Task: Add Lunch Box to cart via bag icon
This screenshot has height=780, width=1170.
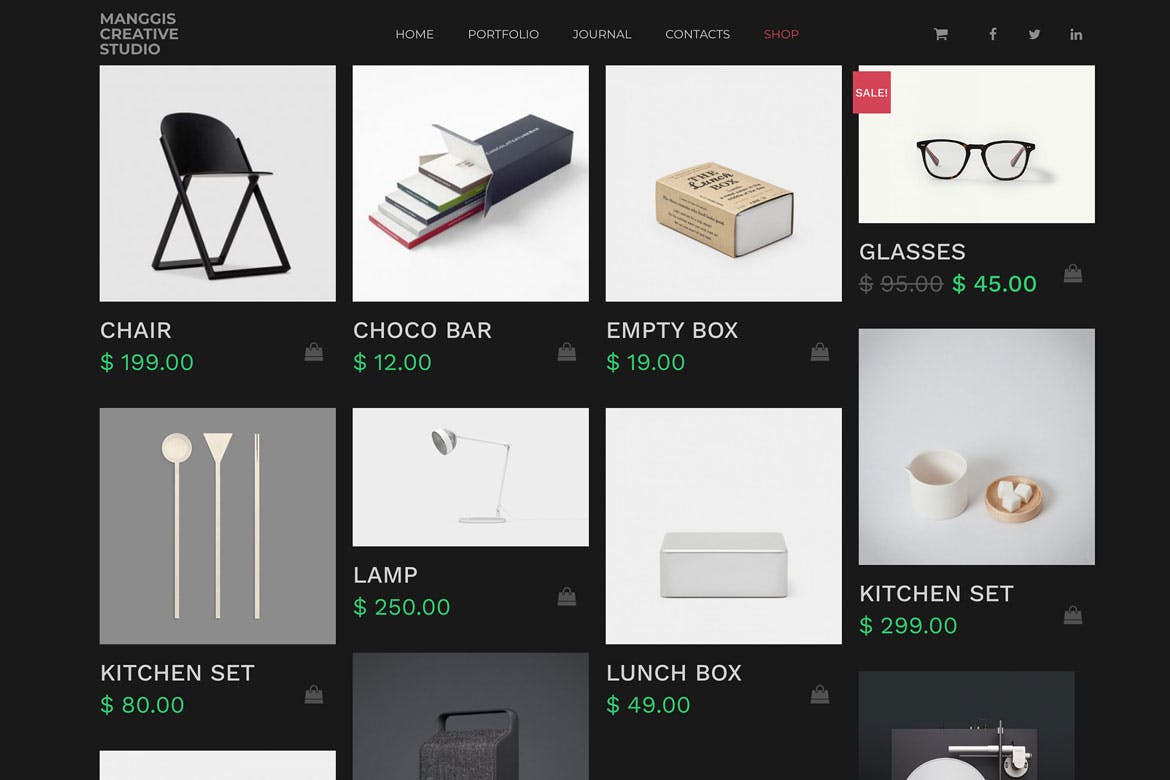Action: click(820, 694)
